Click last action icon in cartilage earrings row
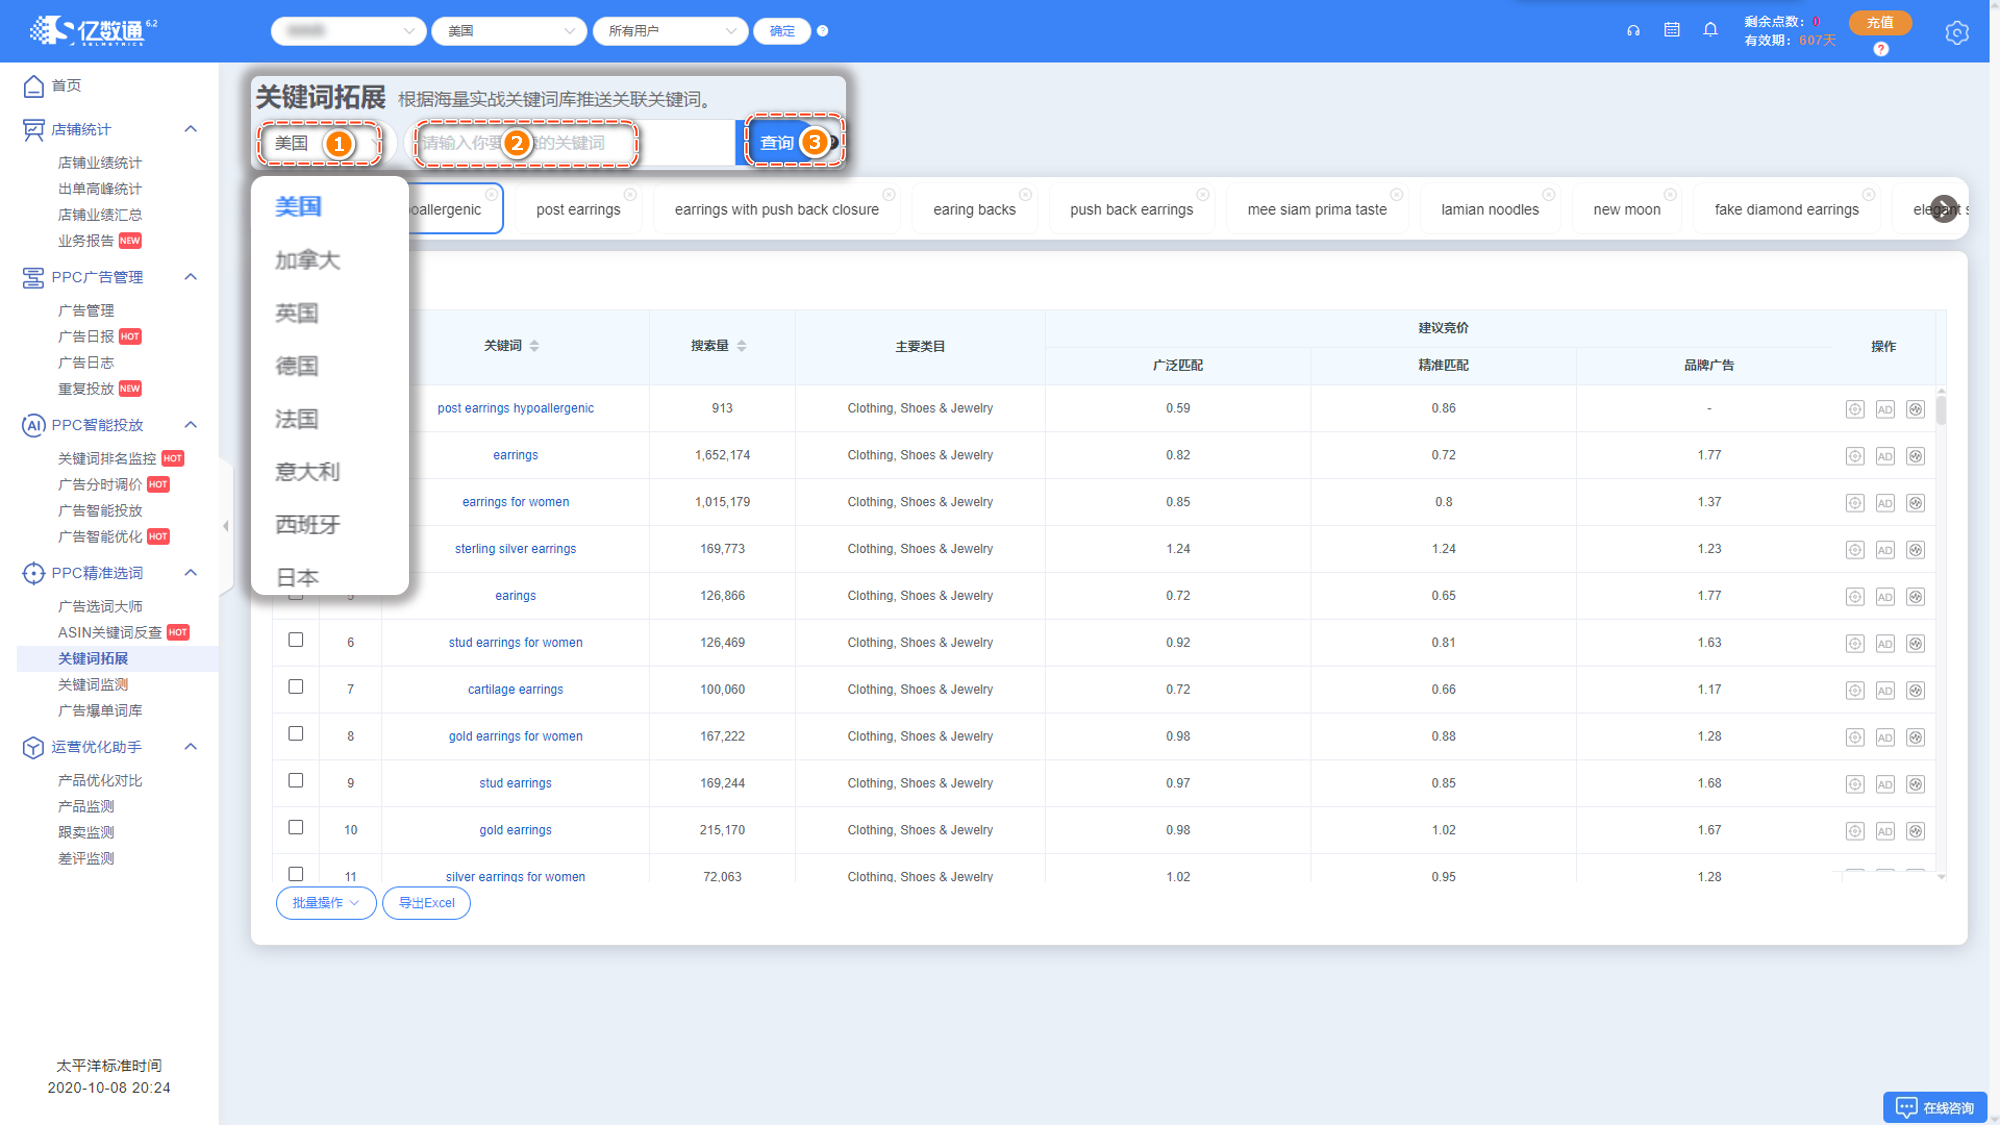The image size is (2000, 1125). click(1915, 690)
